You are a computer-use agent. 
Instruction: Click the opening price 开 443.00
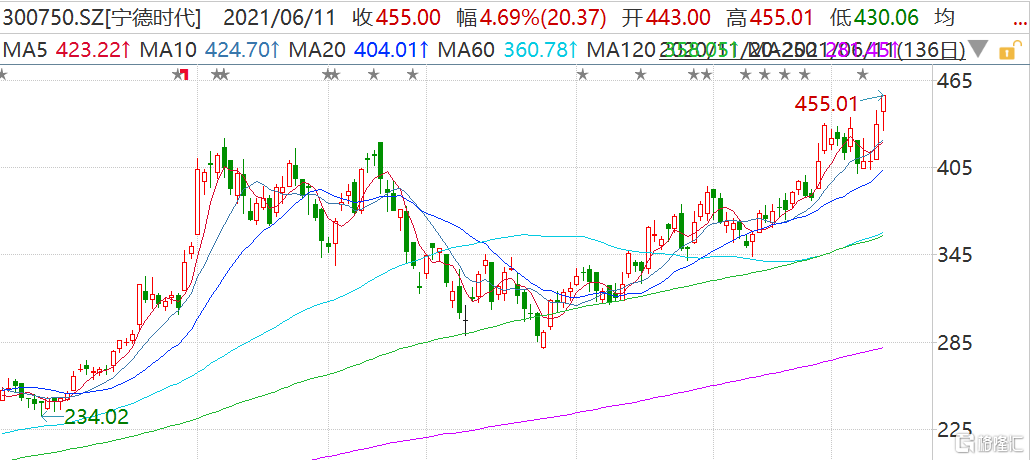667,18
